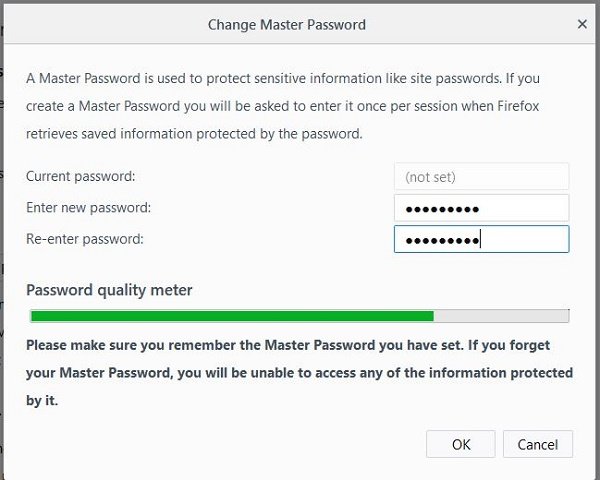600x480 pixels.
Task: Select the disabled Current password (not set) box
Action: click(x=481, y=176)
